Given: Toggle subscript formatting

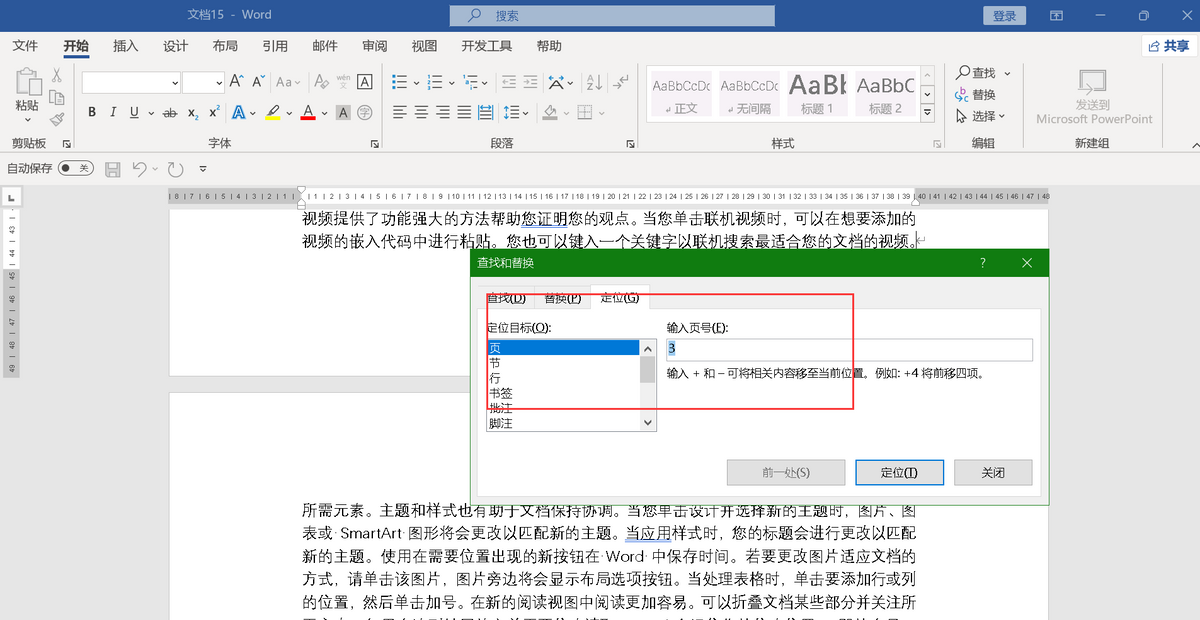Looking at the screenshot, I should click(x=192, y=113).
